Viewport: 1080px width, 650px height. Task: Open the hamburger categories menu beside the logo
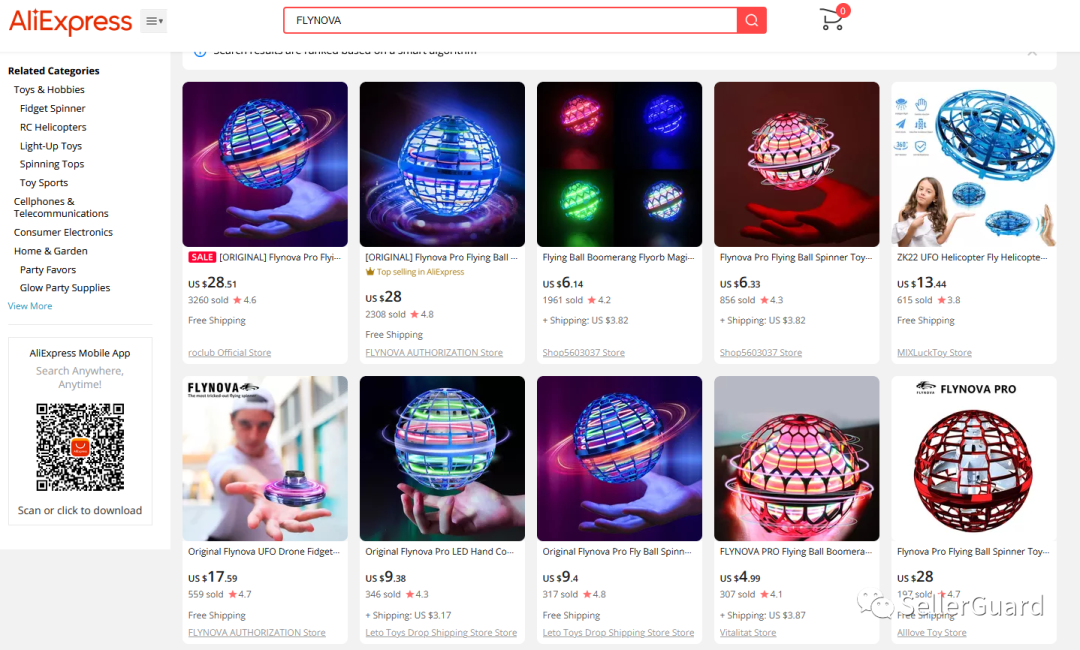[x=154, y=21]
